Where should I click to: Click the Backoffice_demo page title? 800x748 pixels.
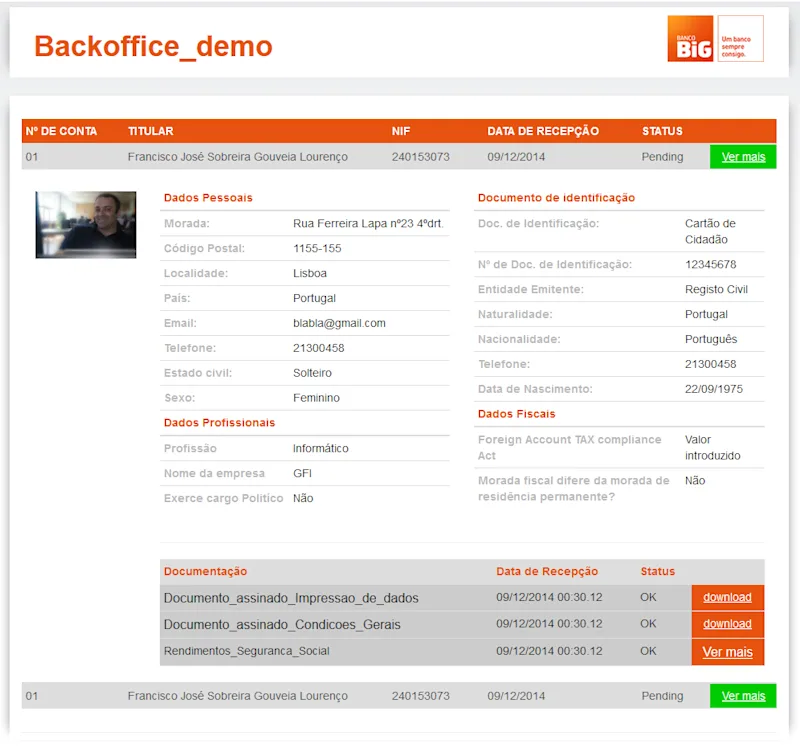[x=153, y=46]
